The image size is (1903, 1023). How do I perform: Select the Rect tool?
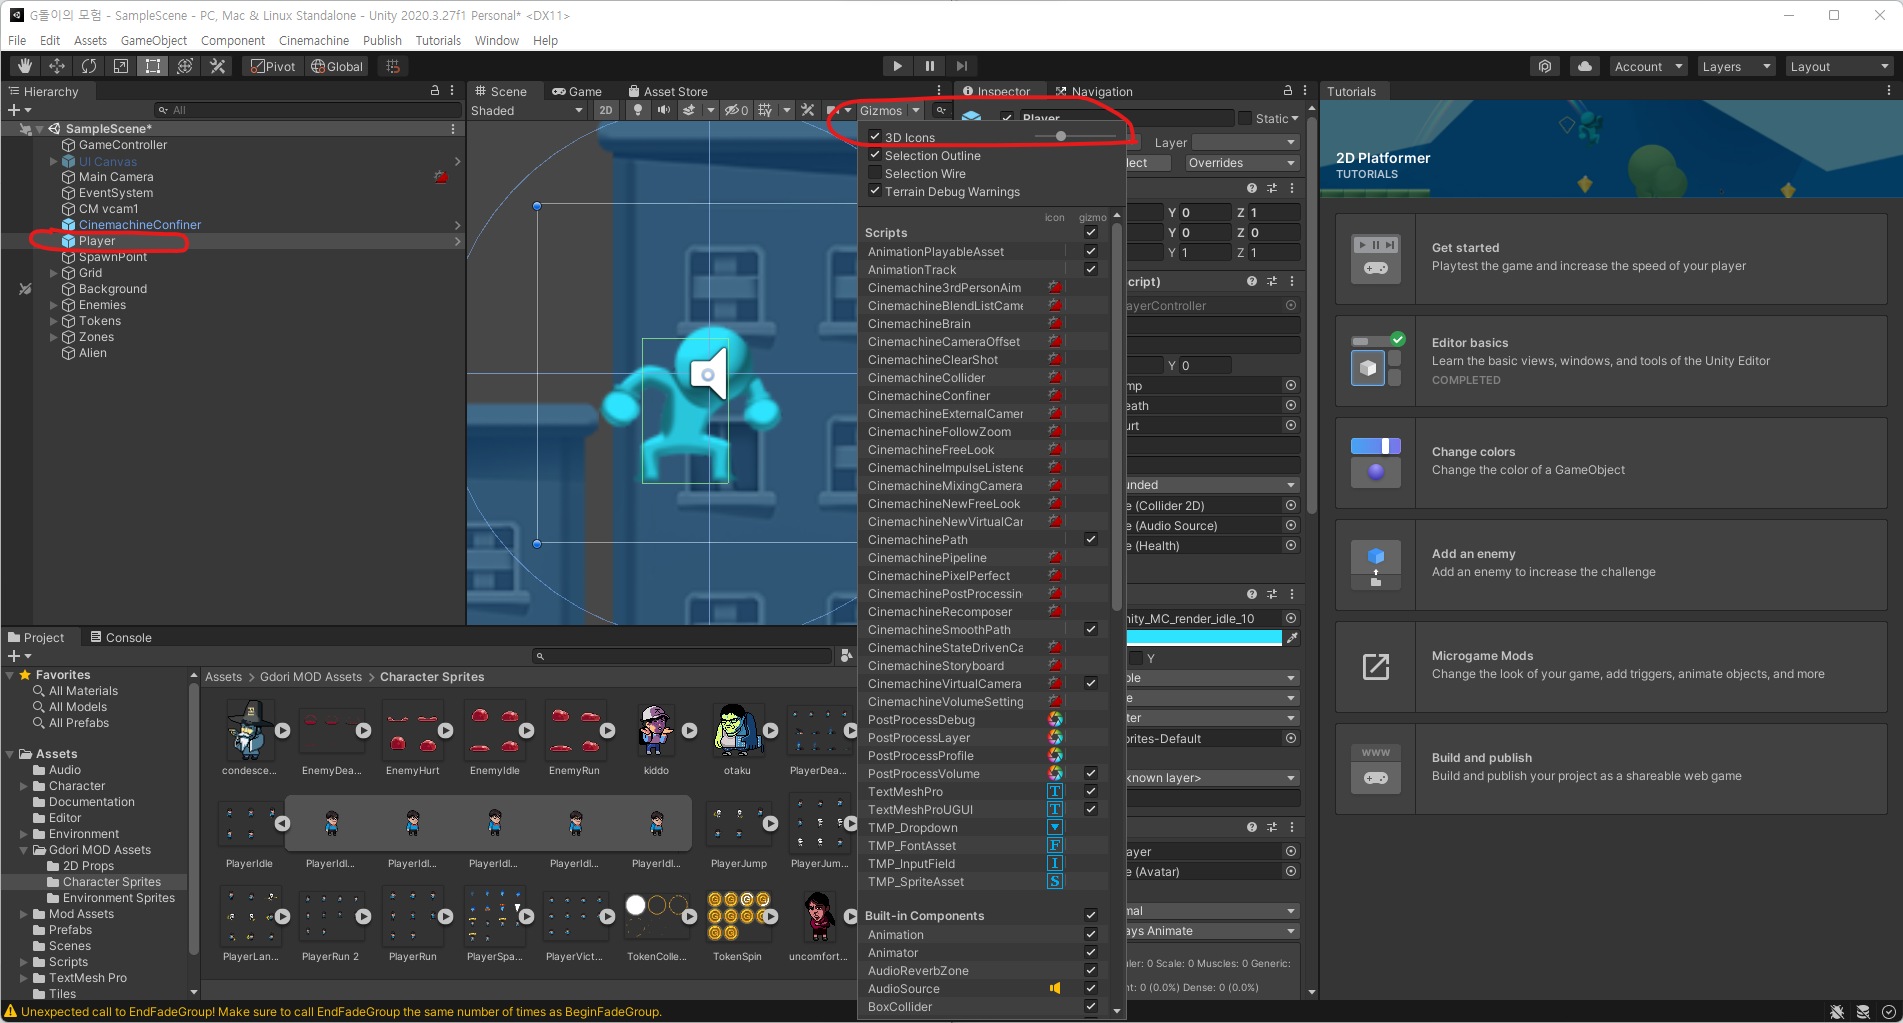click(153, 66)
